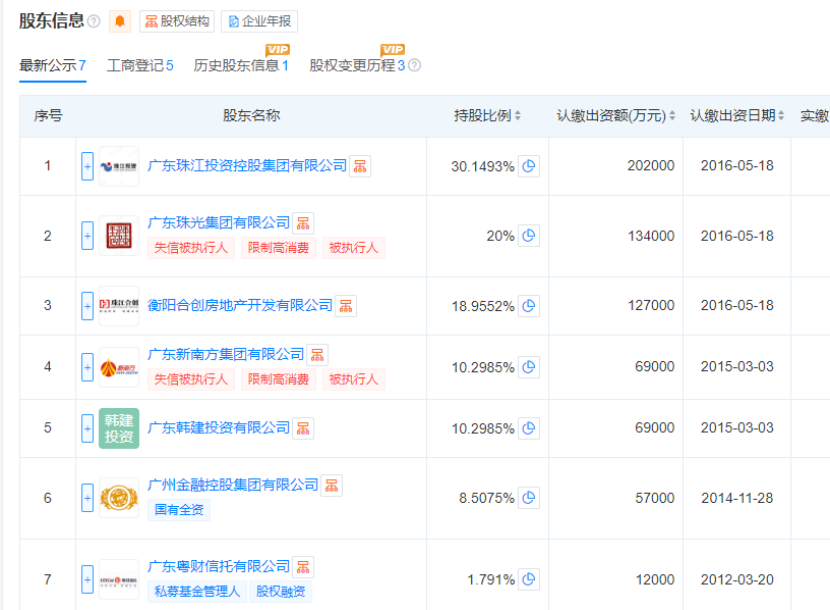The height and width of the screenshot is (610, 830).
Task: Switch to 历史股东信息 tab
Action: [240, 66]
